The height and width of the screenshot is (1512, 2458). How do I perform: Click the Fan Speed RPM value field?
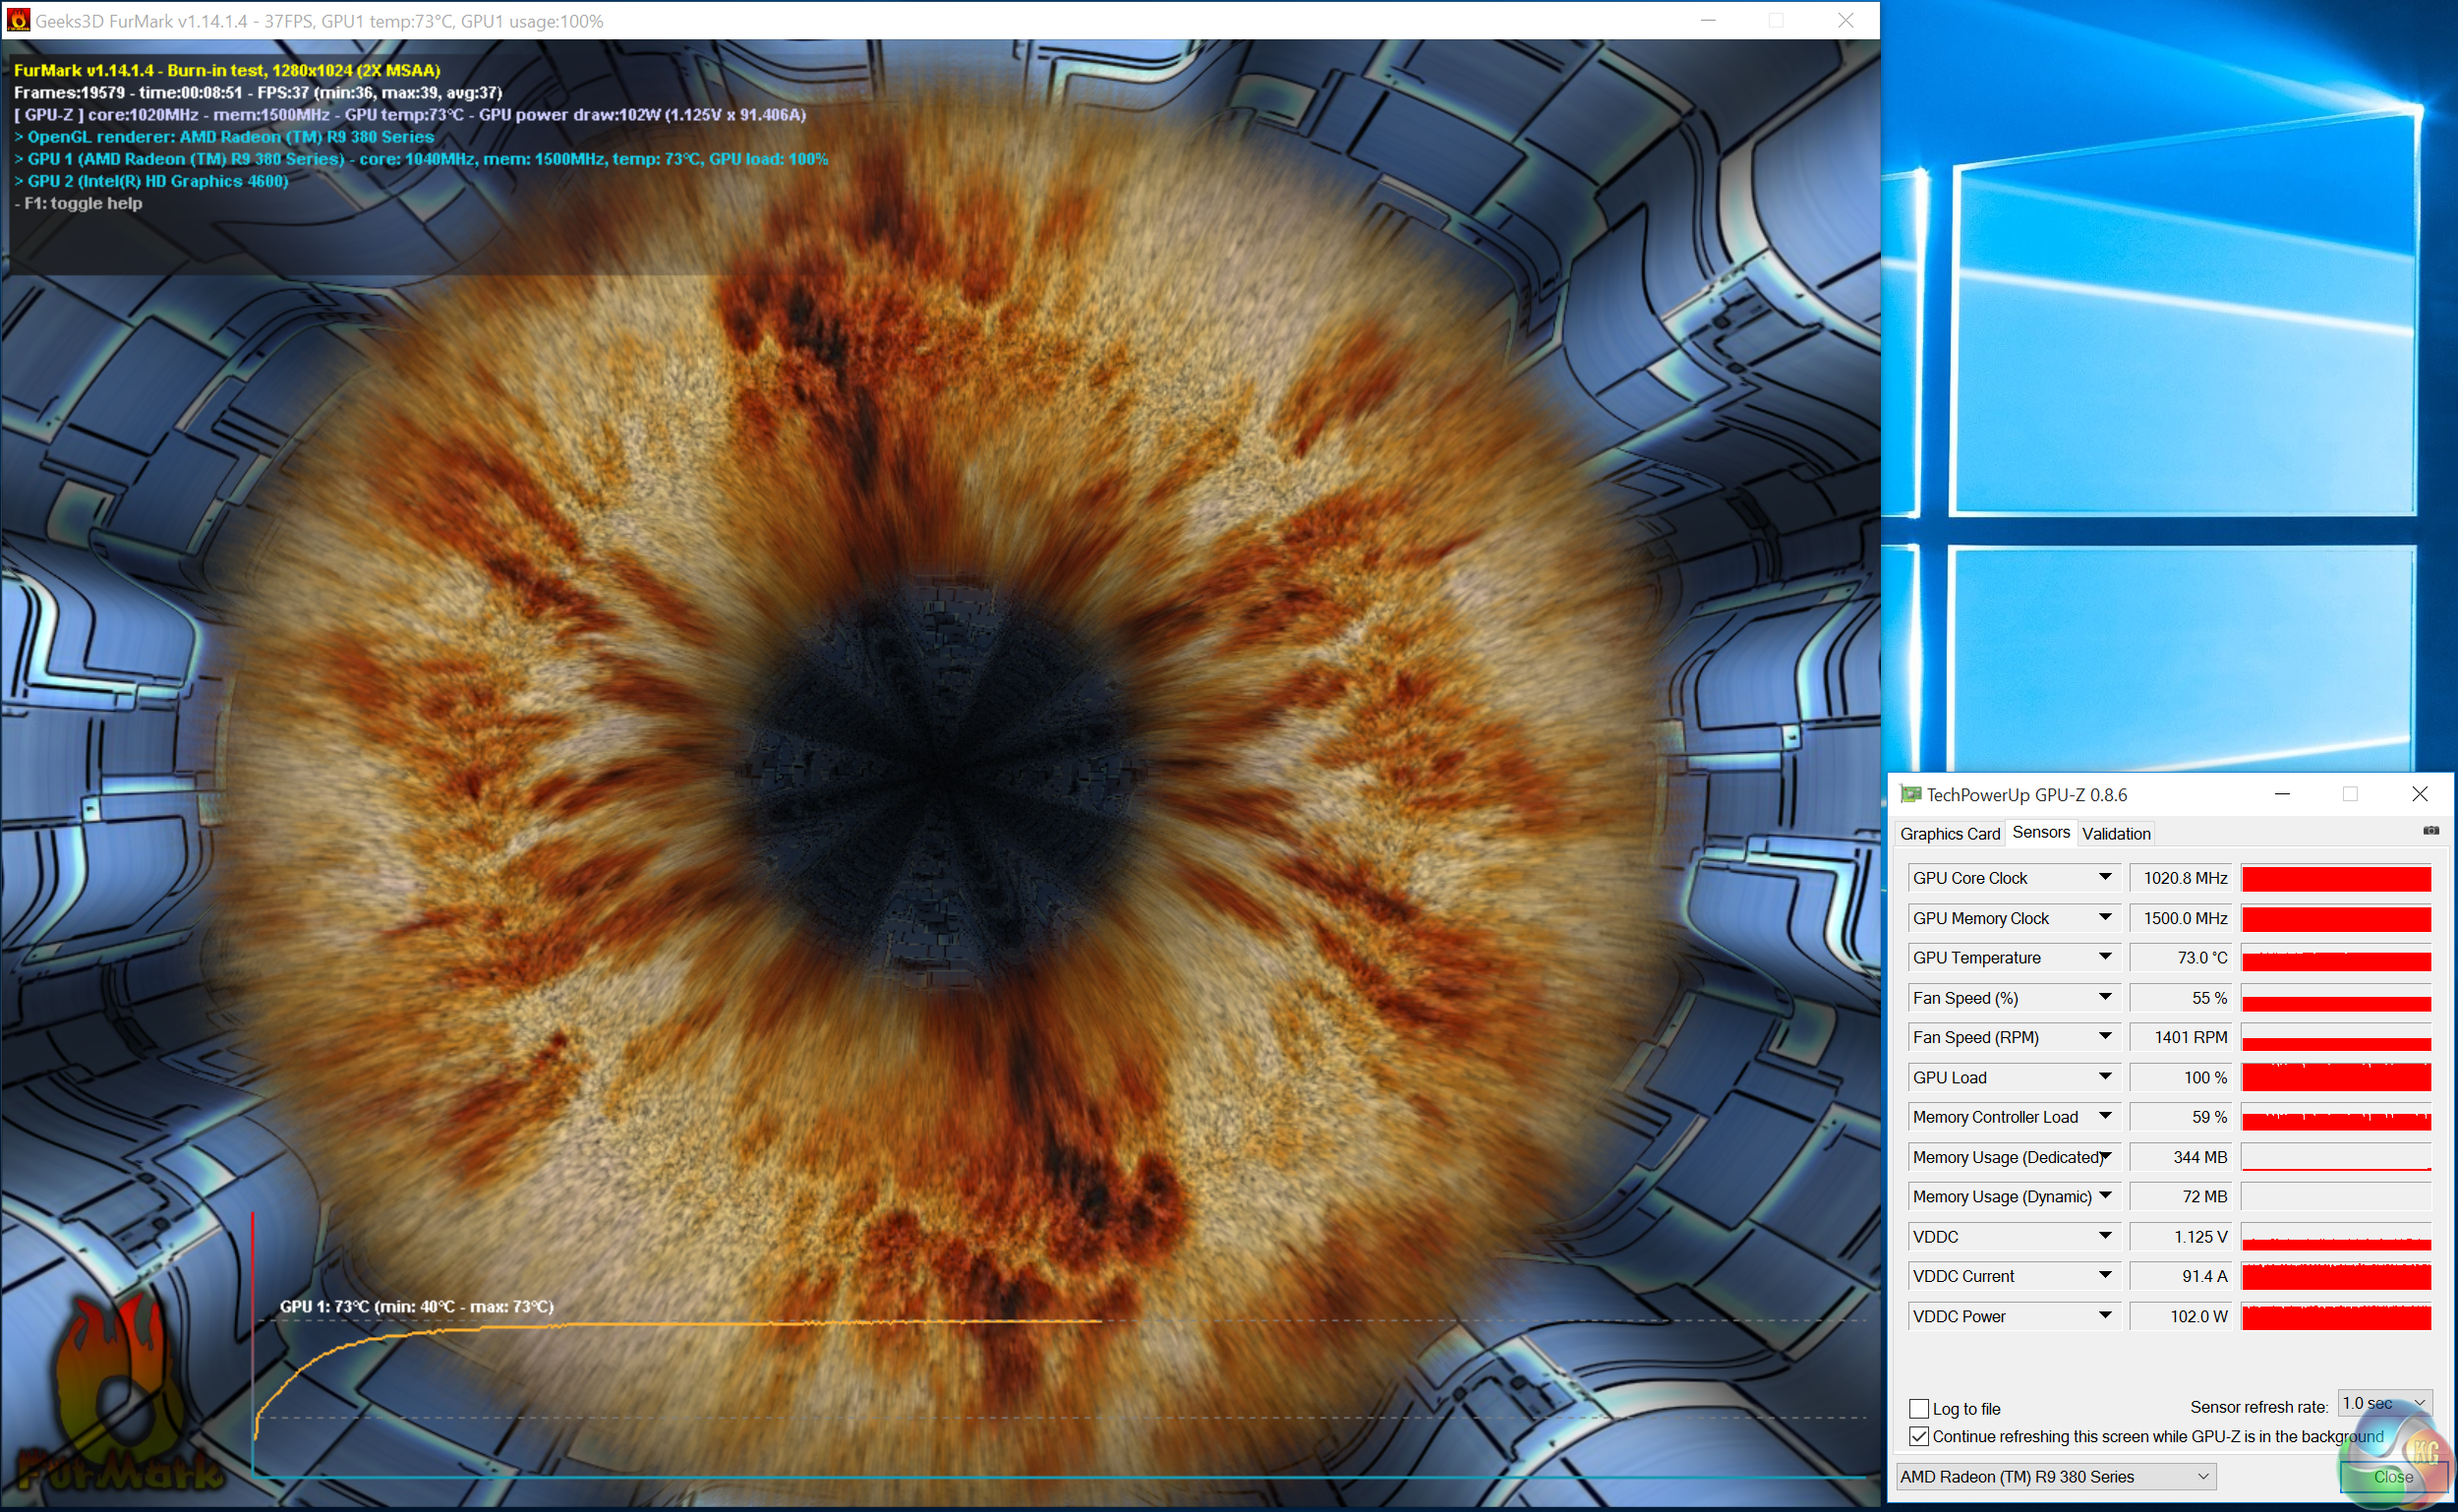2180,1037
